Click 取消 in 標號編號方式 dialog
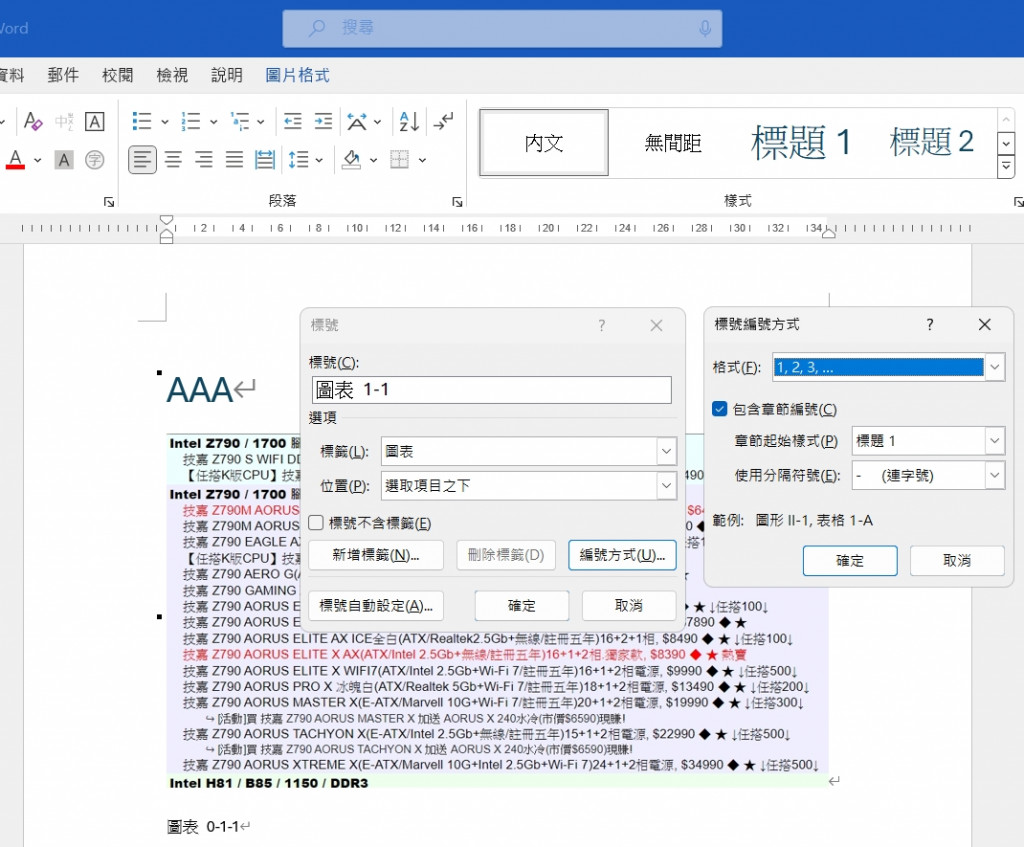The width and height of the screenshot is (1024, 847). click(957, 560)
